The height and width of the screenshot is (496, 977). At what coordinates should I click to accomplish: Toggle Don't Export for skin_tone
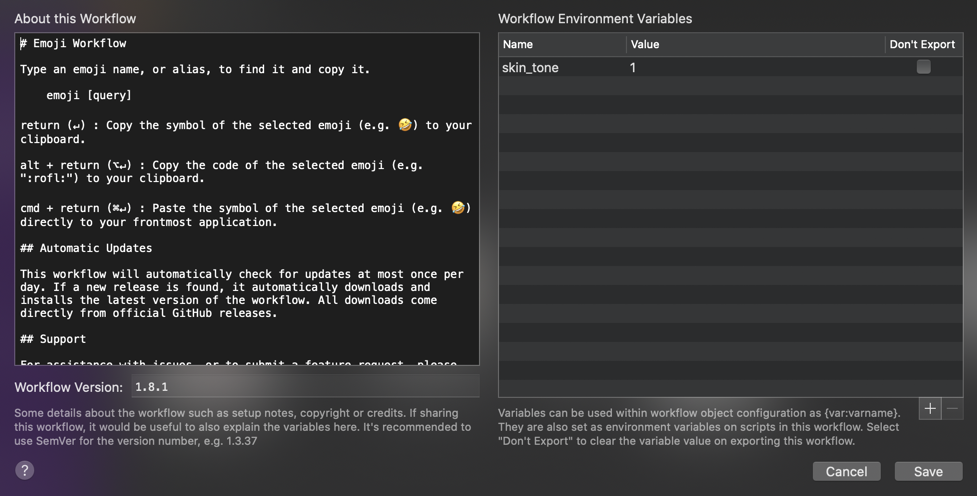[923, 67]
